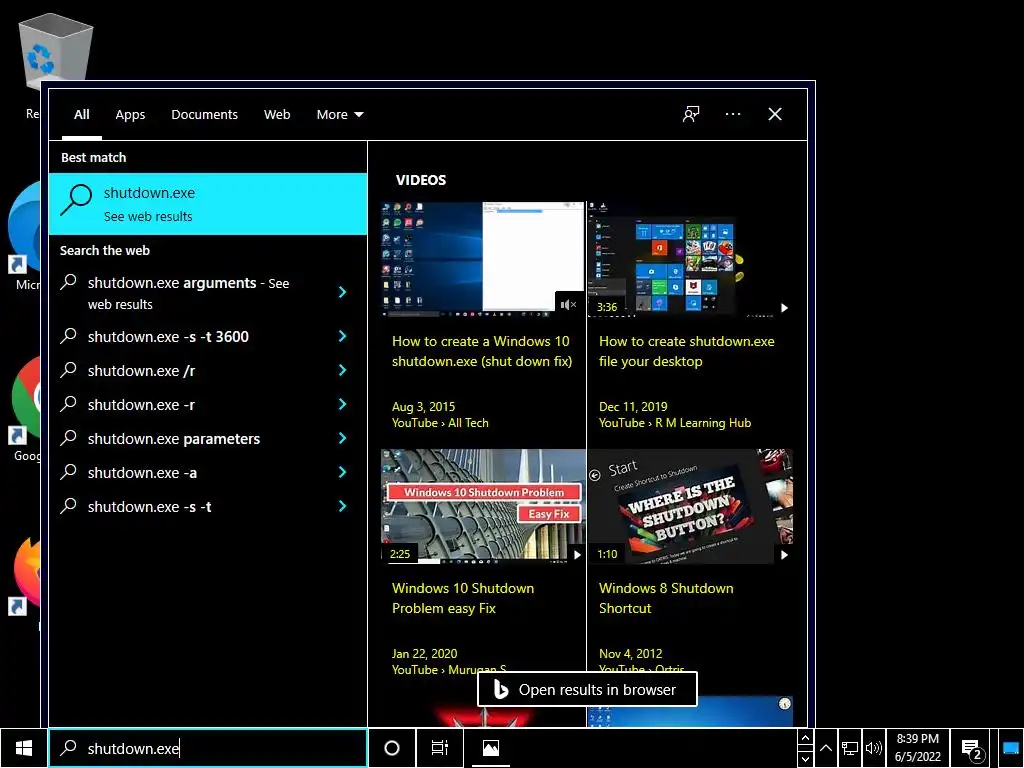Play the 2:25 video preview
The image size is (1024, 768).
[x=577, y=554]
